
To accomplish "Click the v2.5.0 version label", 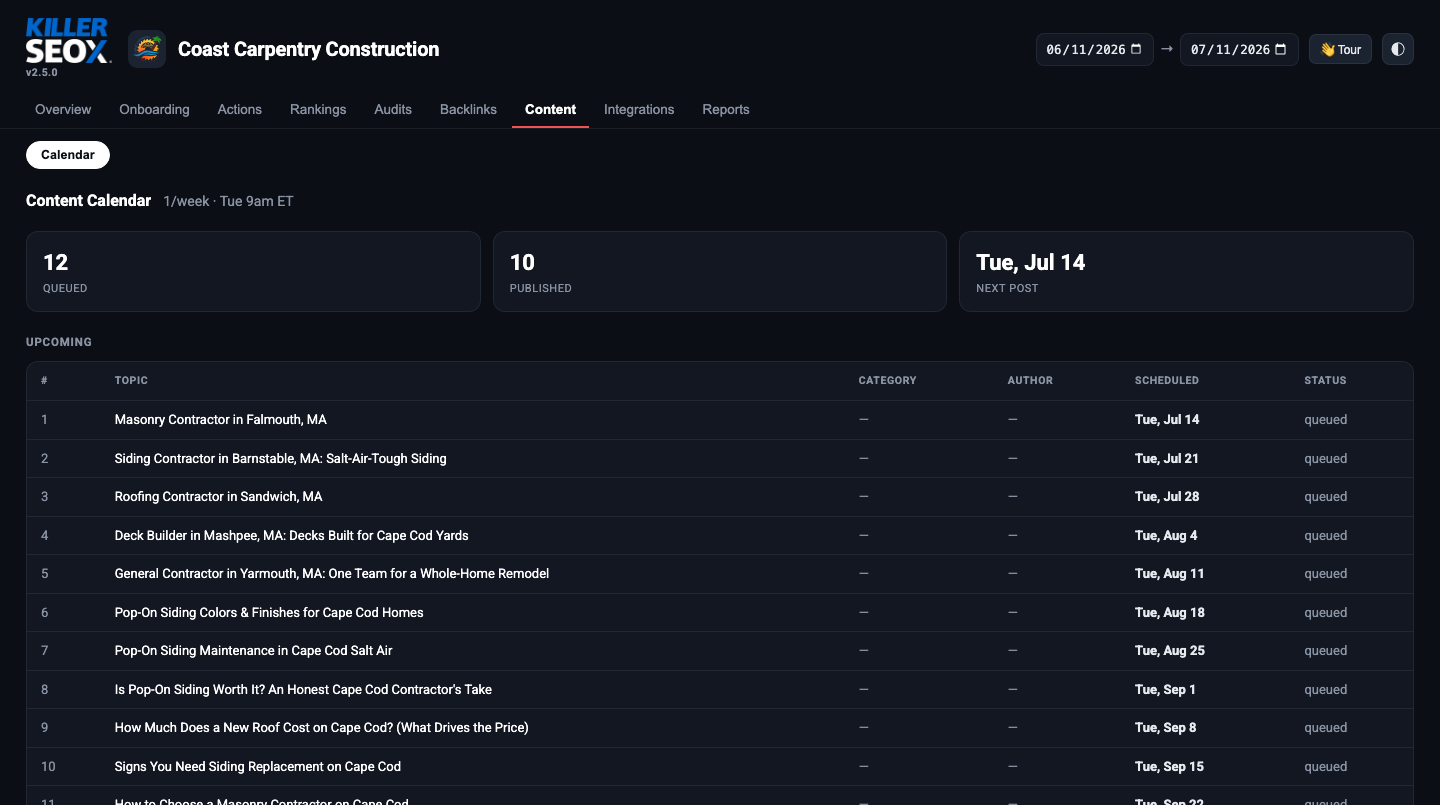I will 42,73.
